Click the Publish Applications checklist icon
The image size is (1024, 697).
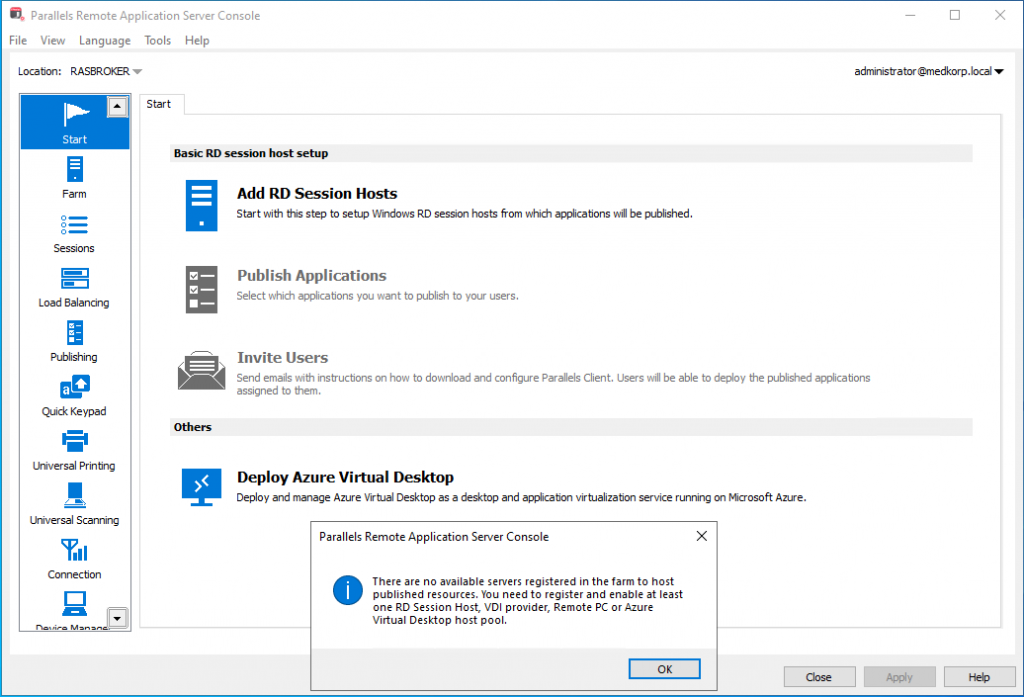[x=201, y=289]
